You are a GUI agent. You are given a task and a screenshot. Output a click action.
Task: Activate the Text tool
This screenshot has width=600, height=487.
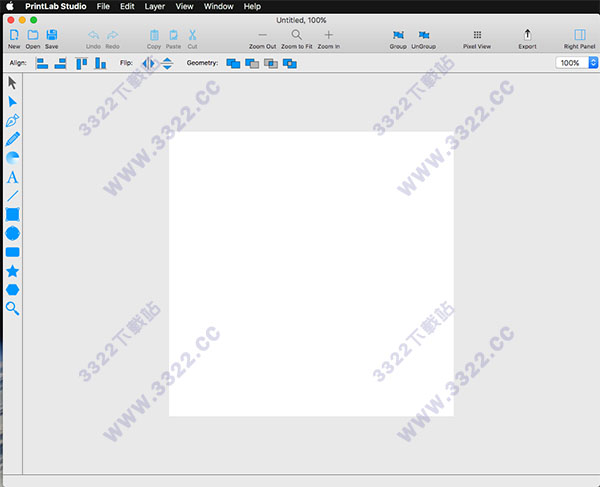click(12, 177)
